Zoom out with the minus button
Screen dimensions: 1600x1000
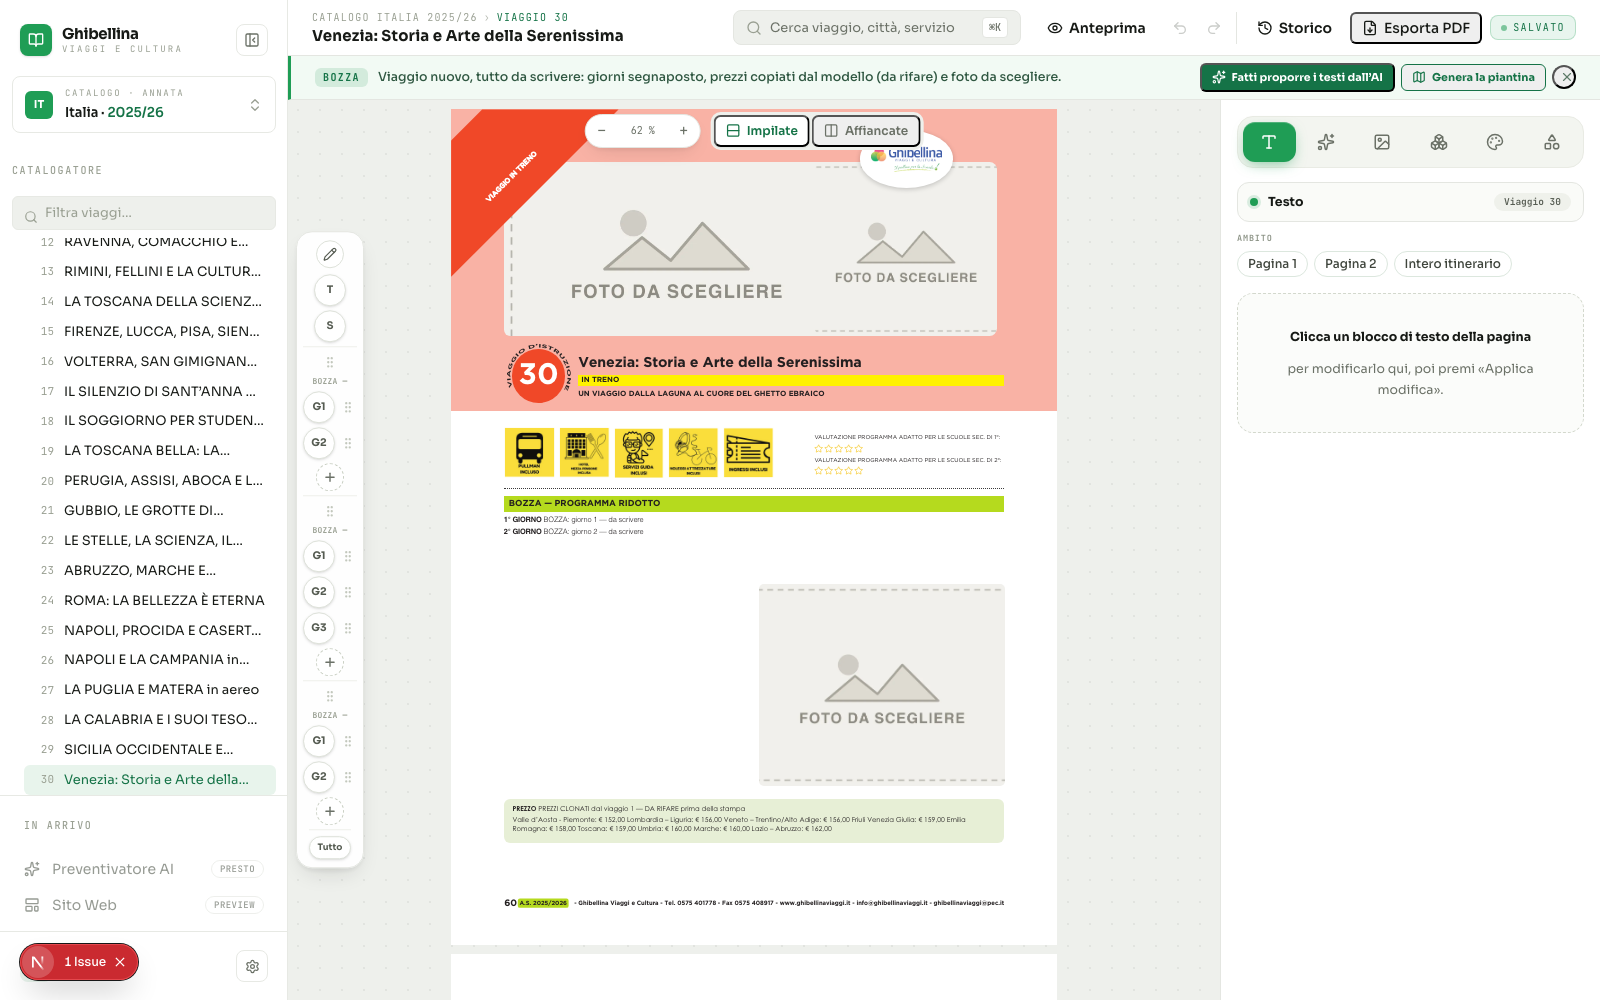[601, 131]
